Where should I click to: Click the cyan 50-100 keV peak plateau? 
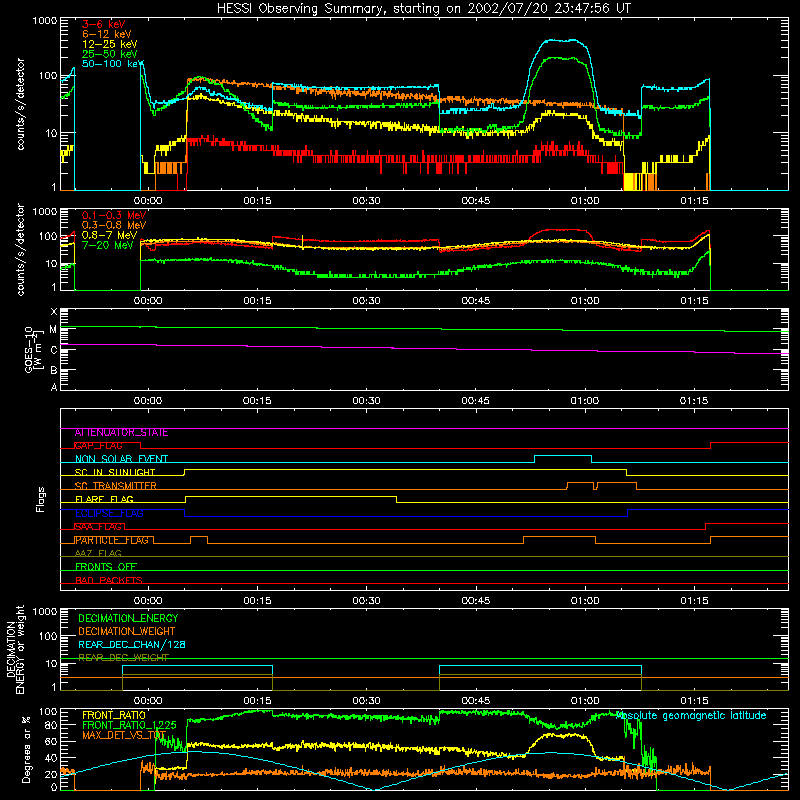pos(561,40)
